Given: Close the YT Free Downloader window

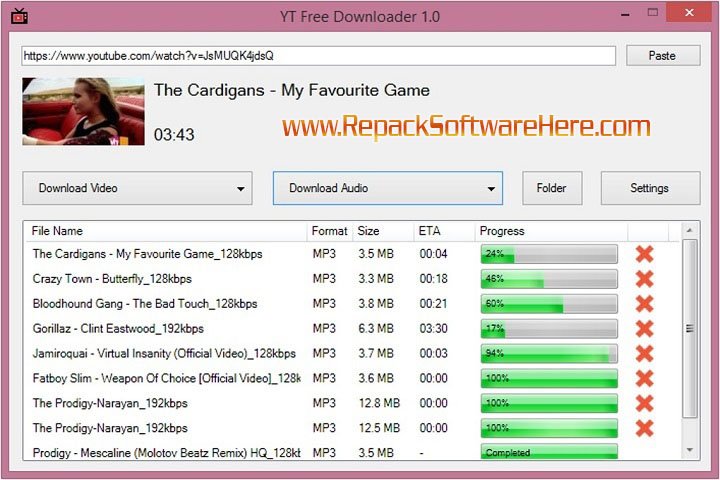Looking at the screenshot, I should [689, 12].
